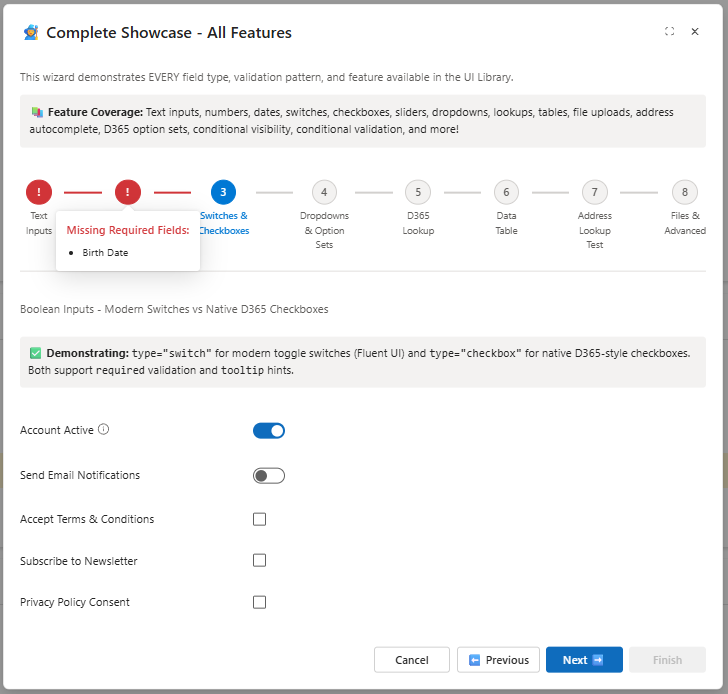The image size is (728, 694).
Task: Click 'Missing Required Fields:' heading
Action: pyautogui.click(x=128, y=230)
